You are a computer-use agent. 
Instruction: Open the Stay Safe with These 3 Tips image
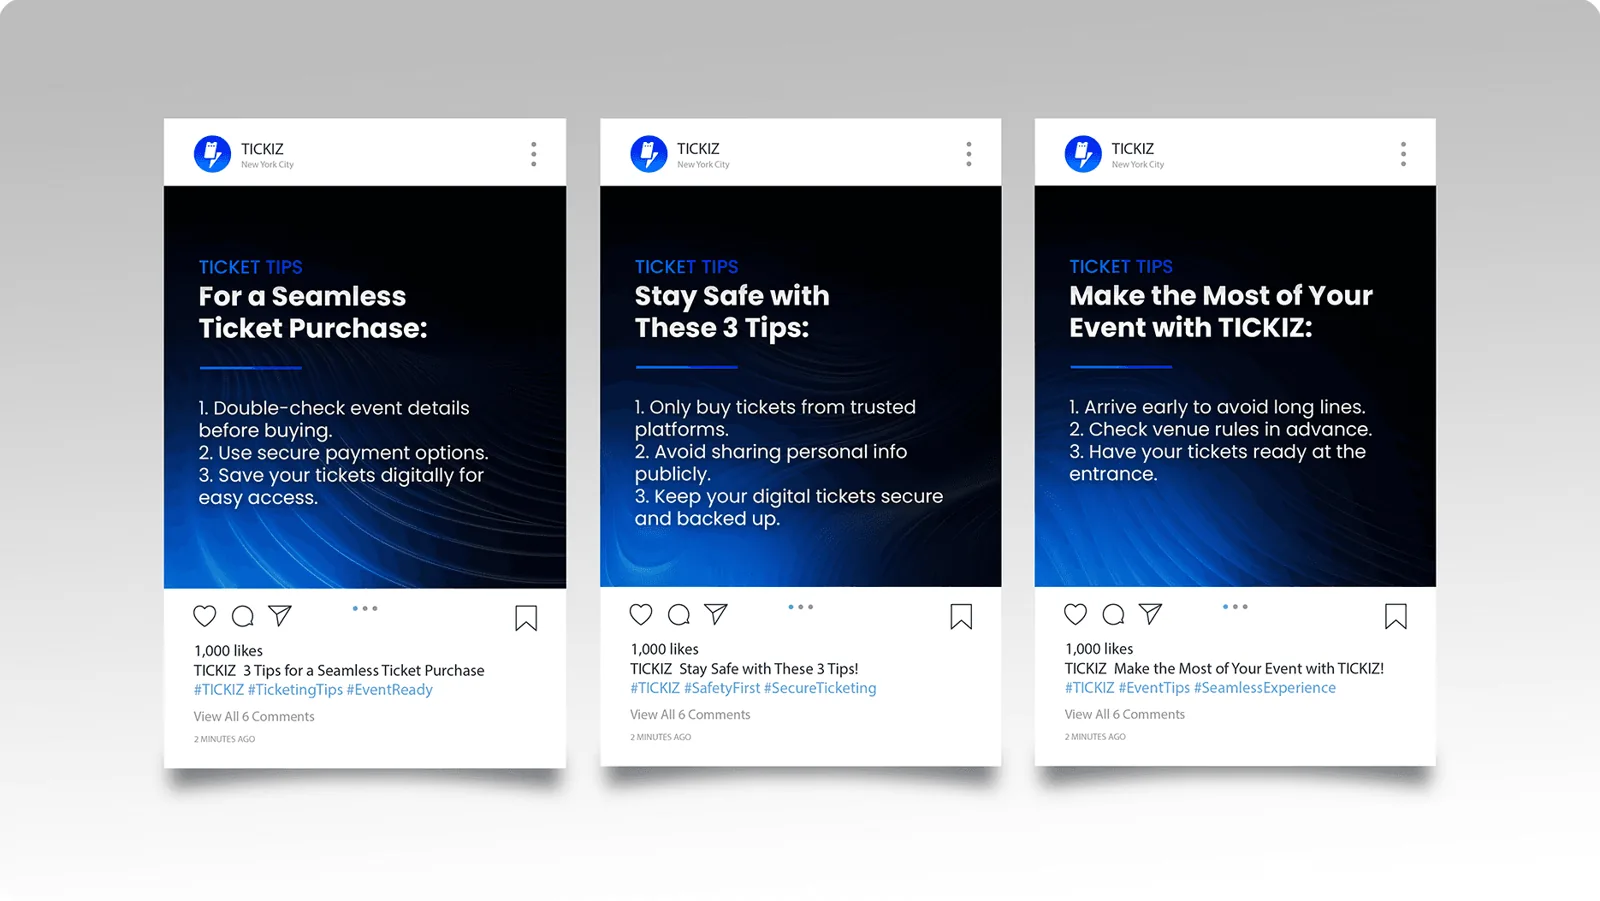[800, 386]
